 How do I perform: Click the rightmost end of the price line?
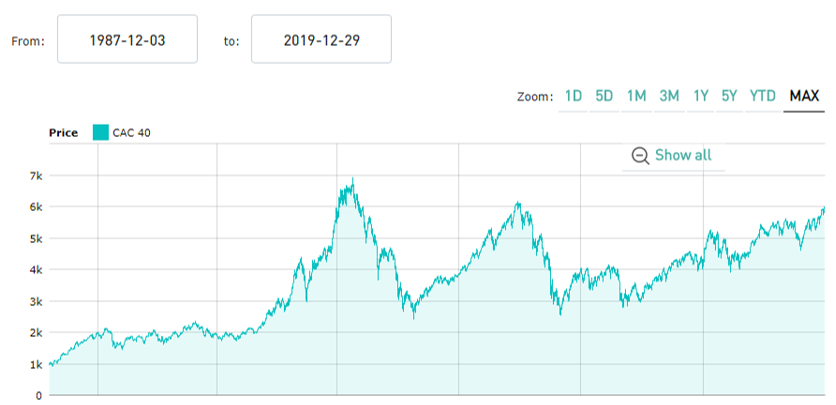825,207
